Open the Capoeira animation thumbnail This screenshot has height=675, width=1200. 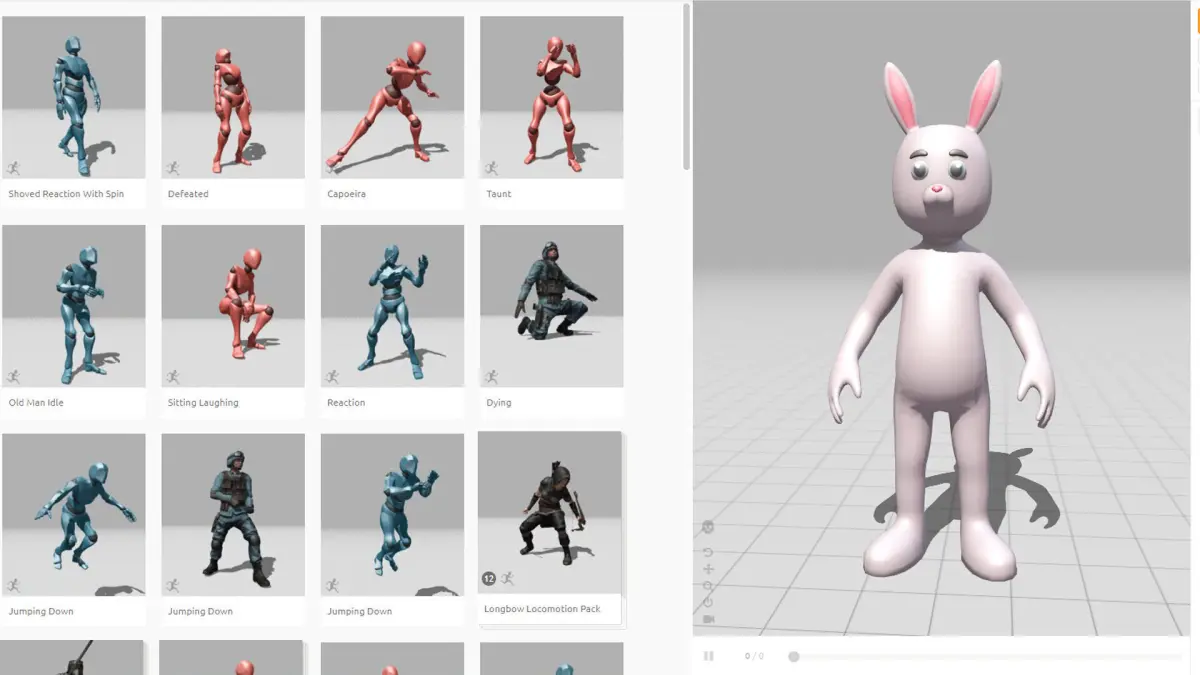392,97
